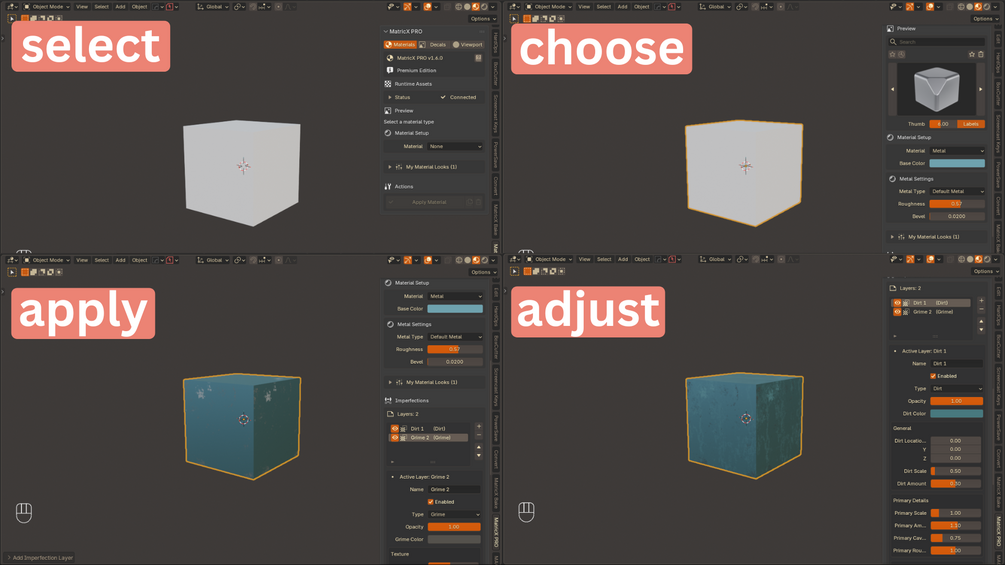The image size is (1005, 565).
Task: Open the PowerSave sidebar tab in the top-left viewport
Action: [496, 156]
